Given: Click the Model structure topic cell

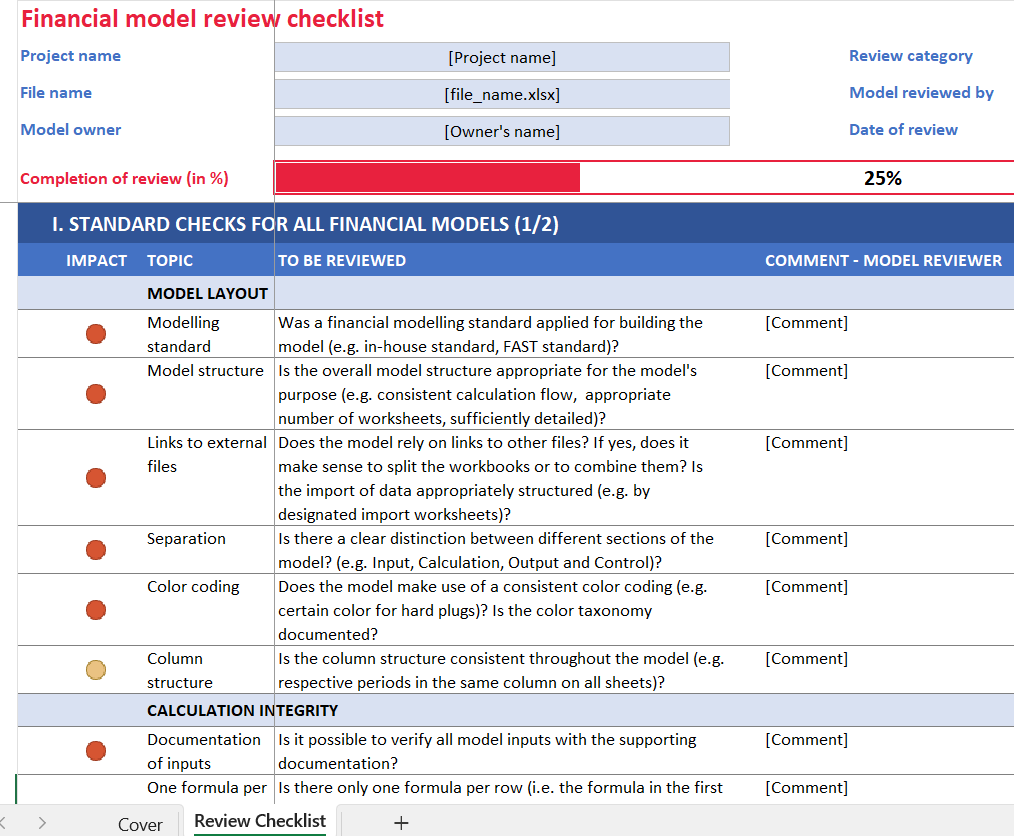Looking at the screenshot, I should [x=210, y=394].
